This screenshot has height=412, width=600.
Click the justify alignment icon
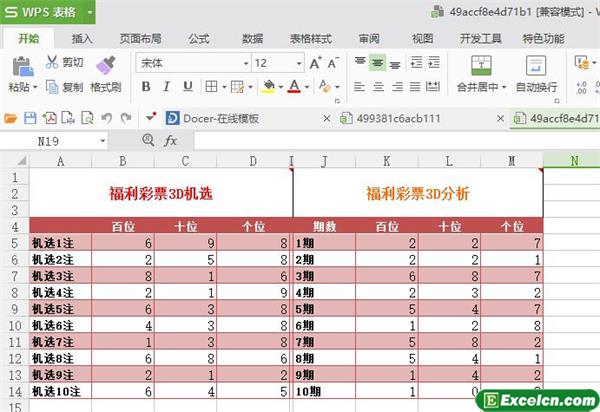(415, 87)
